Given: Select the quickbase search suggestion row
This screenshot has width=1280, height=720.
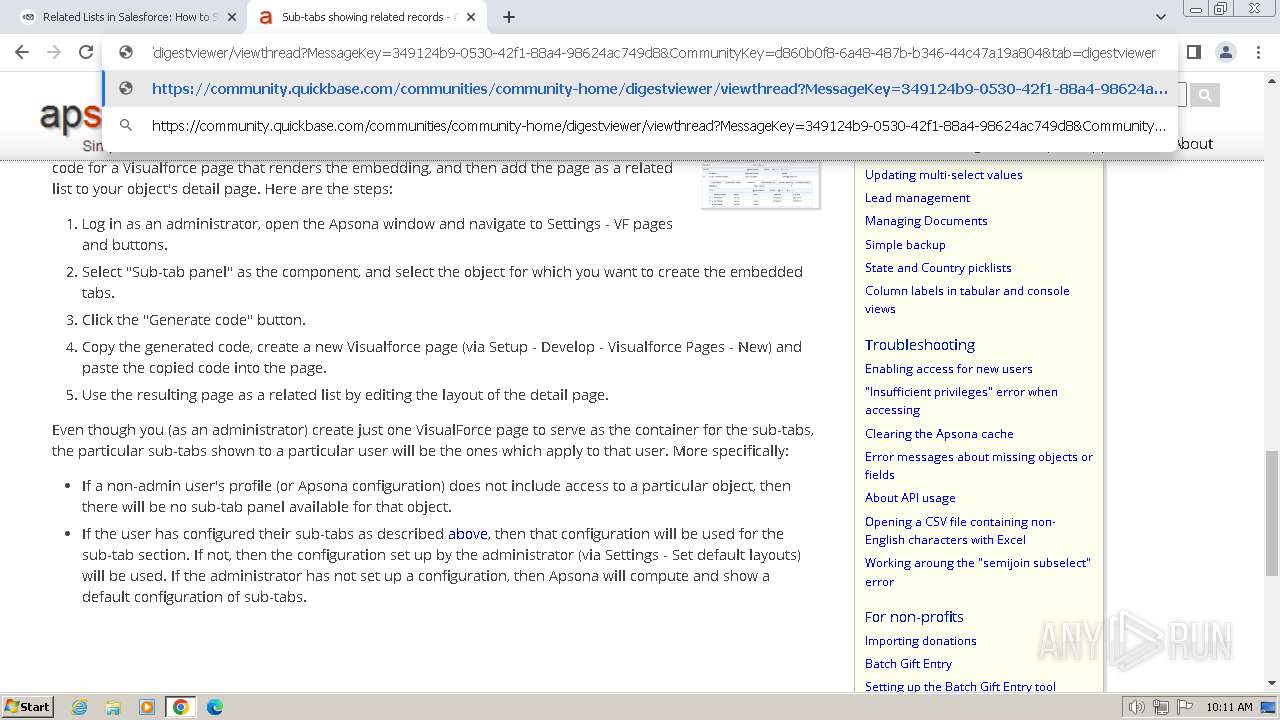Looking at the screenshot, I should click(x=640, y=126).
